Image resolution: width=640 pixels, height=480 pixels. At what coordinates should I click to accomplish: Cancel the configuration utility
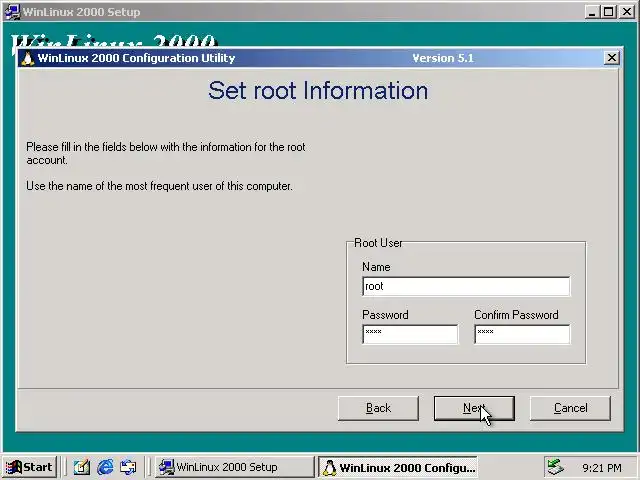(570, 408)
